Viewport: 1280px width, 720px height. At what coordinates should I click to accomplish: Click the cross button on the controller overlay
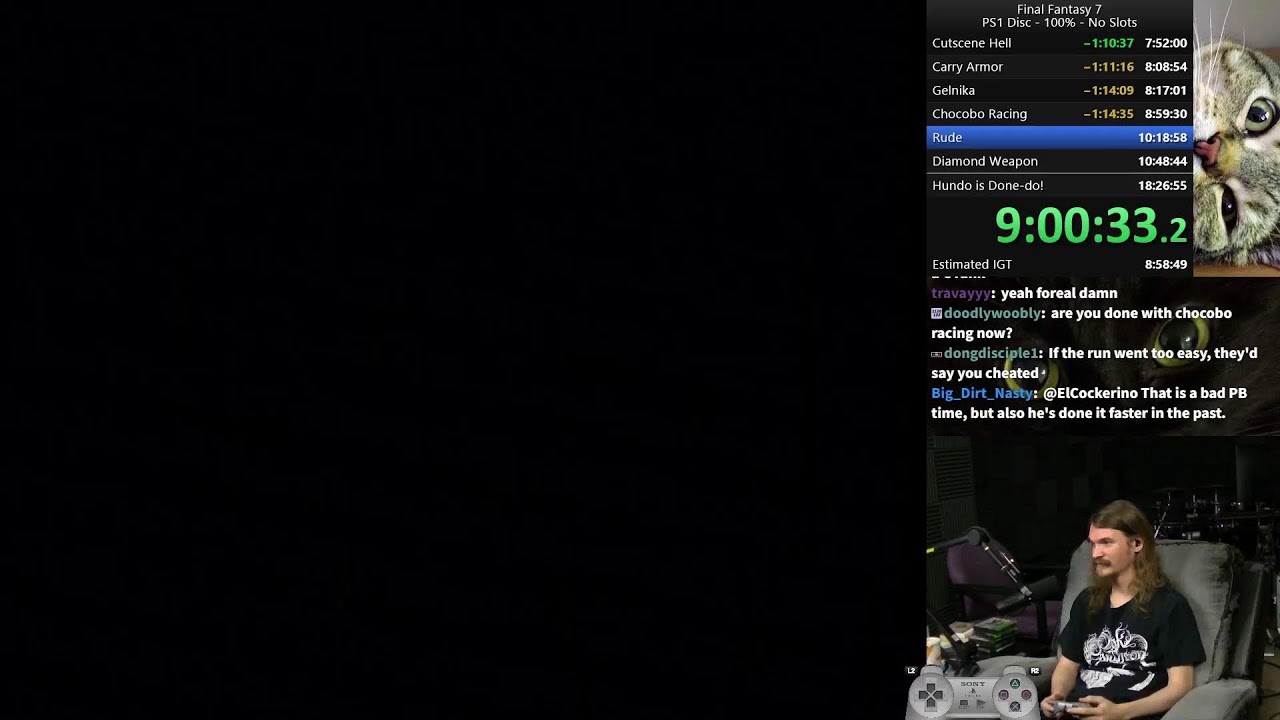coord(1015,706)
